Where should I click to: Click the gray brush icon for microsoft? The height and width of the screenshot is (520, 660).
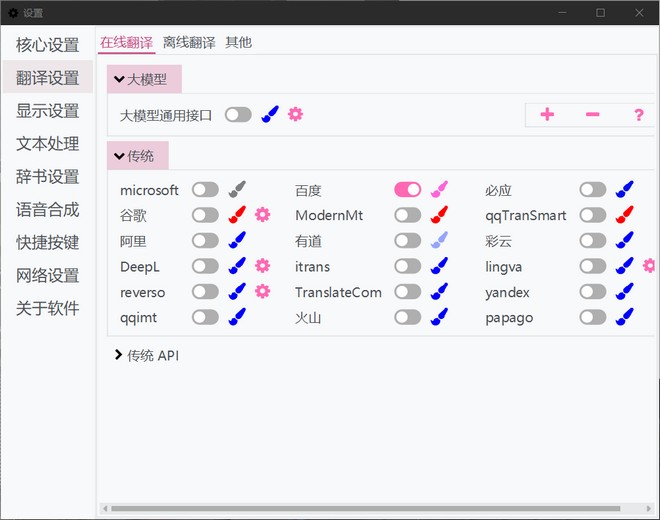tap(237, 189)
